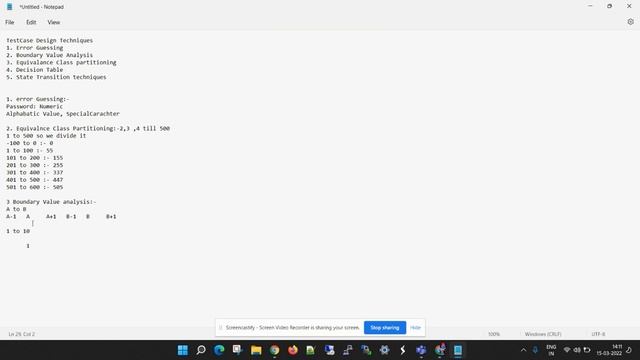The width and height of the screenshot is (640, 360).
Task: Open the lightning bolt app on taskbar
Action: tap(402, 350)
